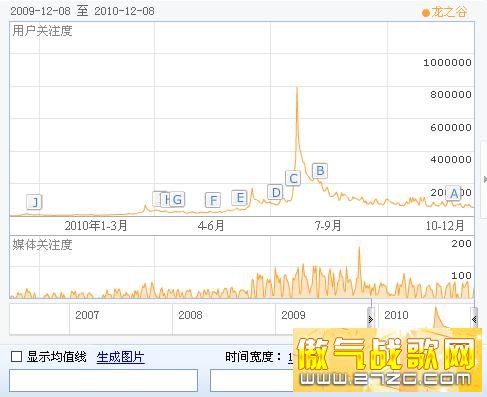Image resolution: width=487 pixels, height=397 pixels.
Task: Expand the side panel arrow at right edge
Action: click(x=485, y=180)
